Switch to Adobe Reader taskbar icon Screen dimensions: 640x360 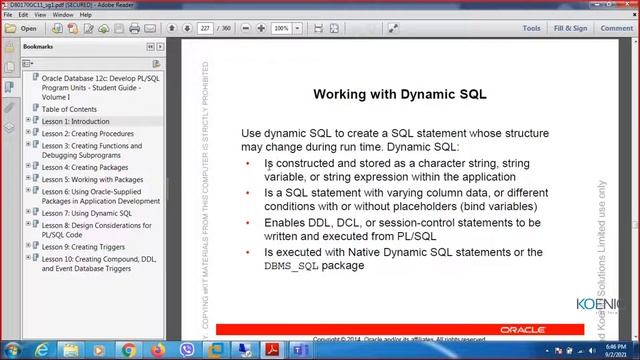tap(272, 350)
